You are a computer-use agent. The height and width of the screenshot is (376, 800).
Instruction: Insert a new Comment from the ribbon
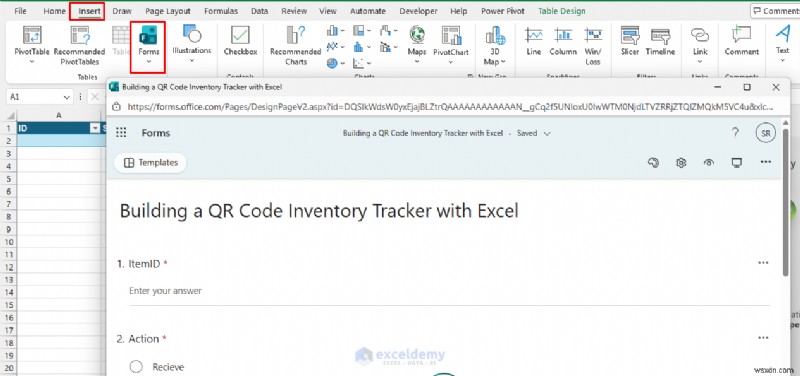[741, 41]
